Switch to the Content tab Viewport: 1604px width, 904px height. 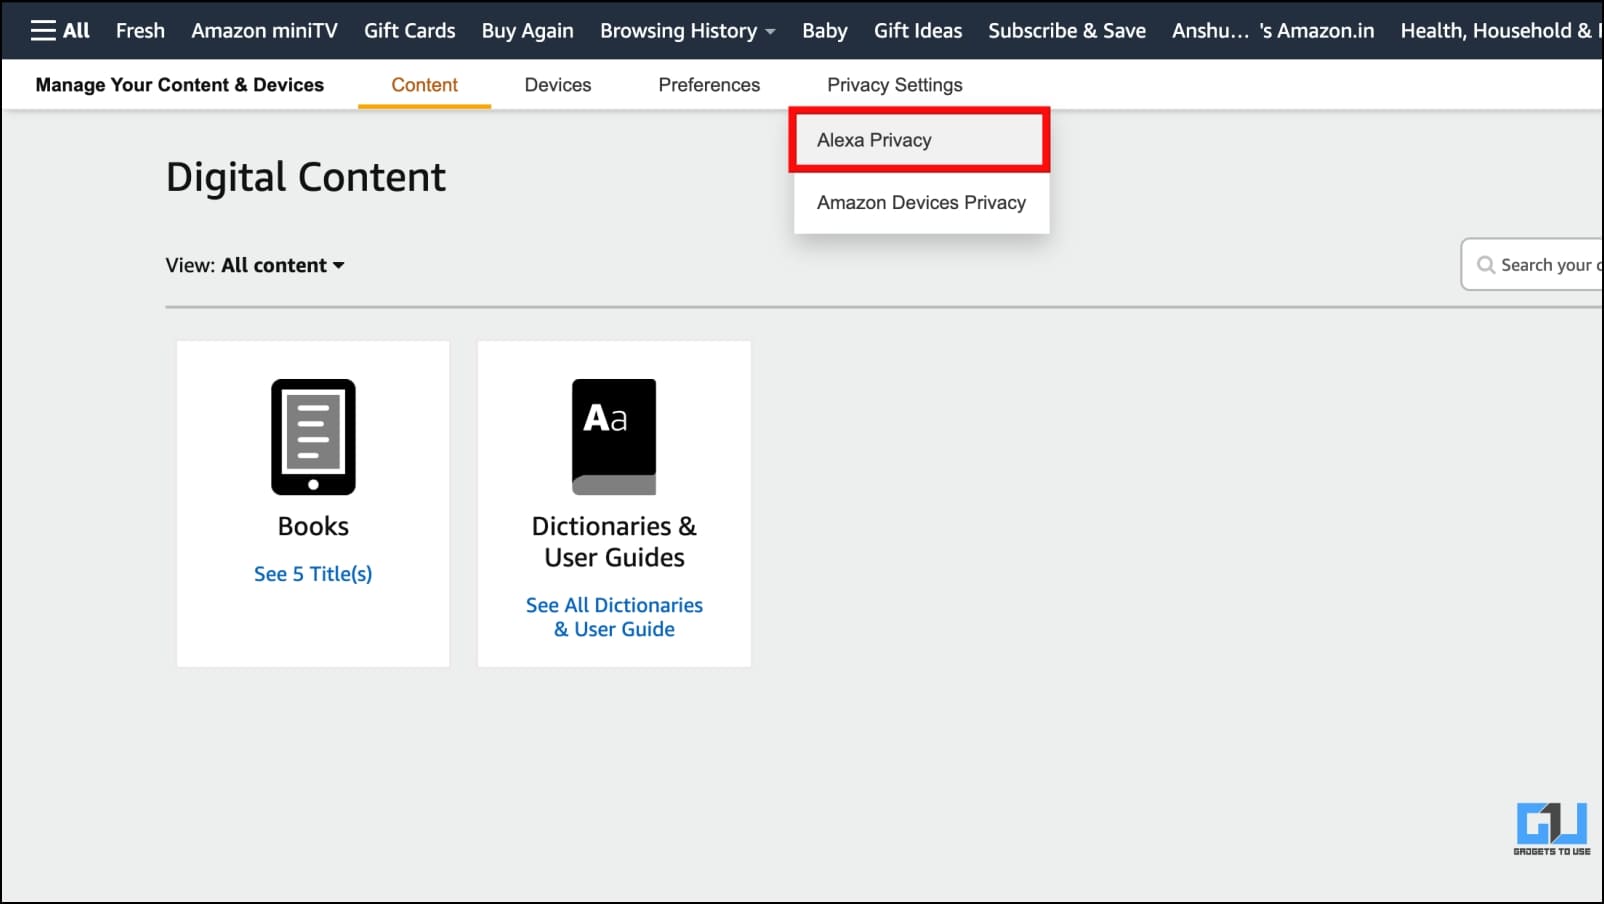[x=424, y=85]
